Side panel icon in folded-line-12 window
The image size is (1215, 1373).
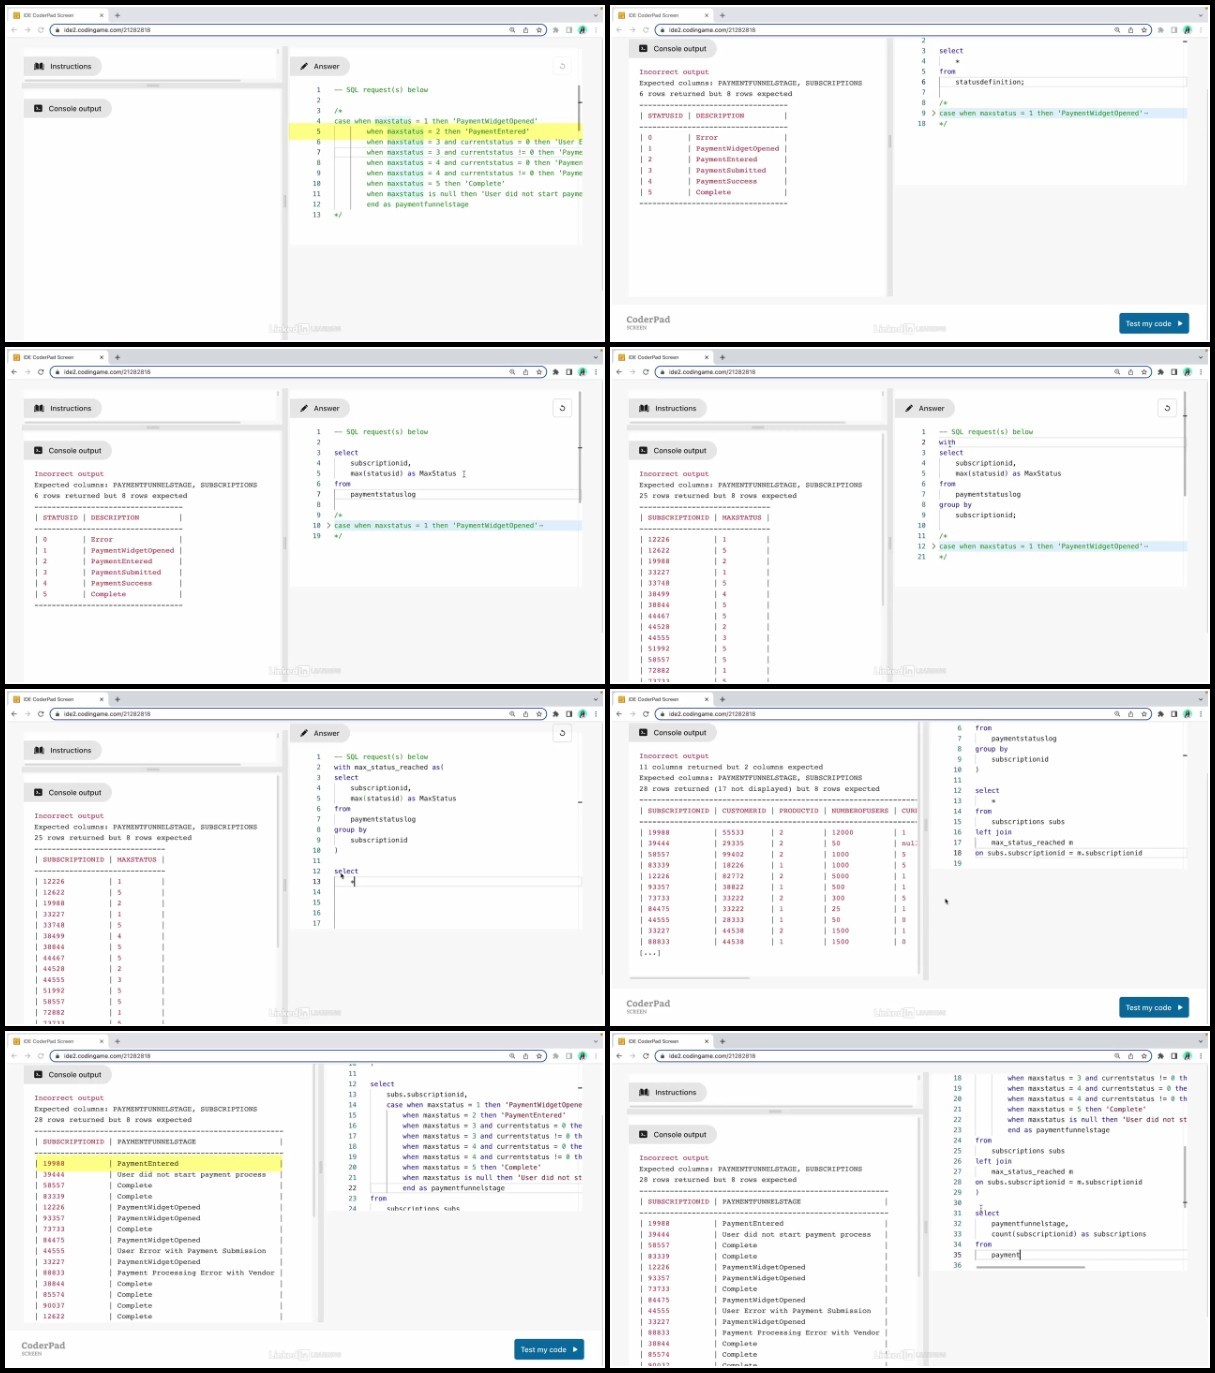[x=1174, y=372]
